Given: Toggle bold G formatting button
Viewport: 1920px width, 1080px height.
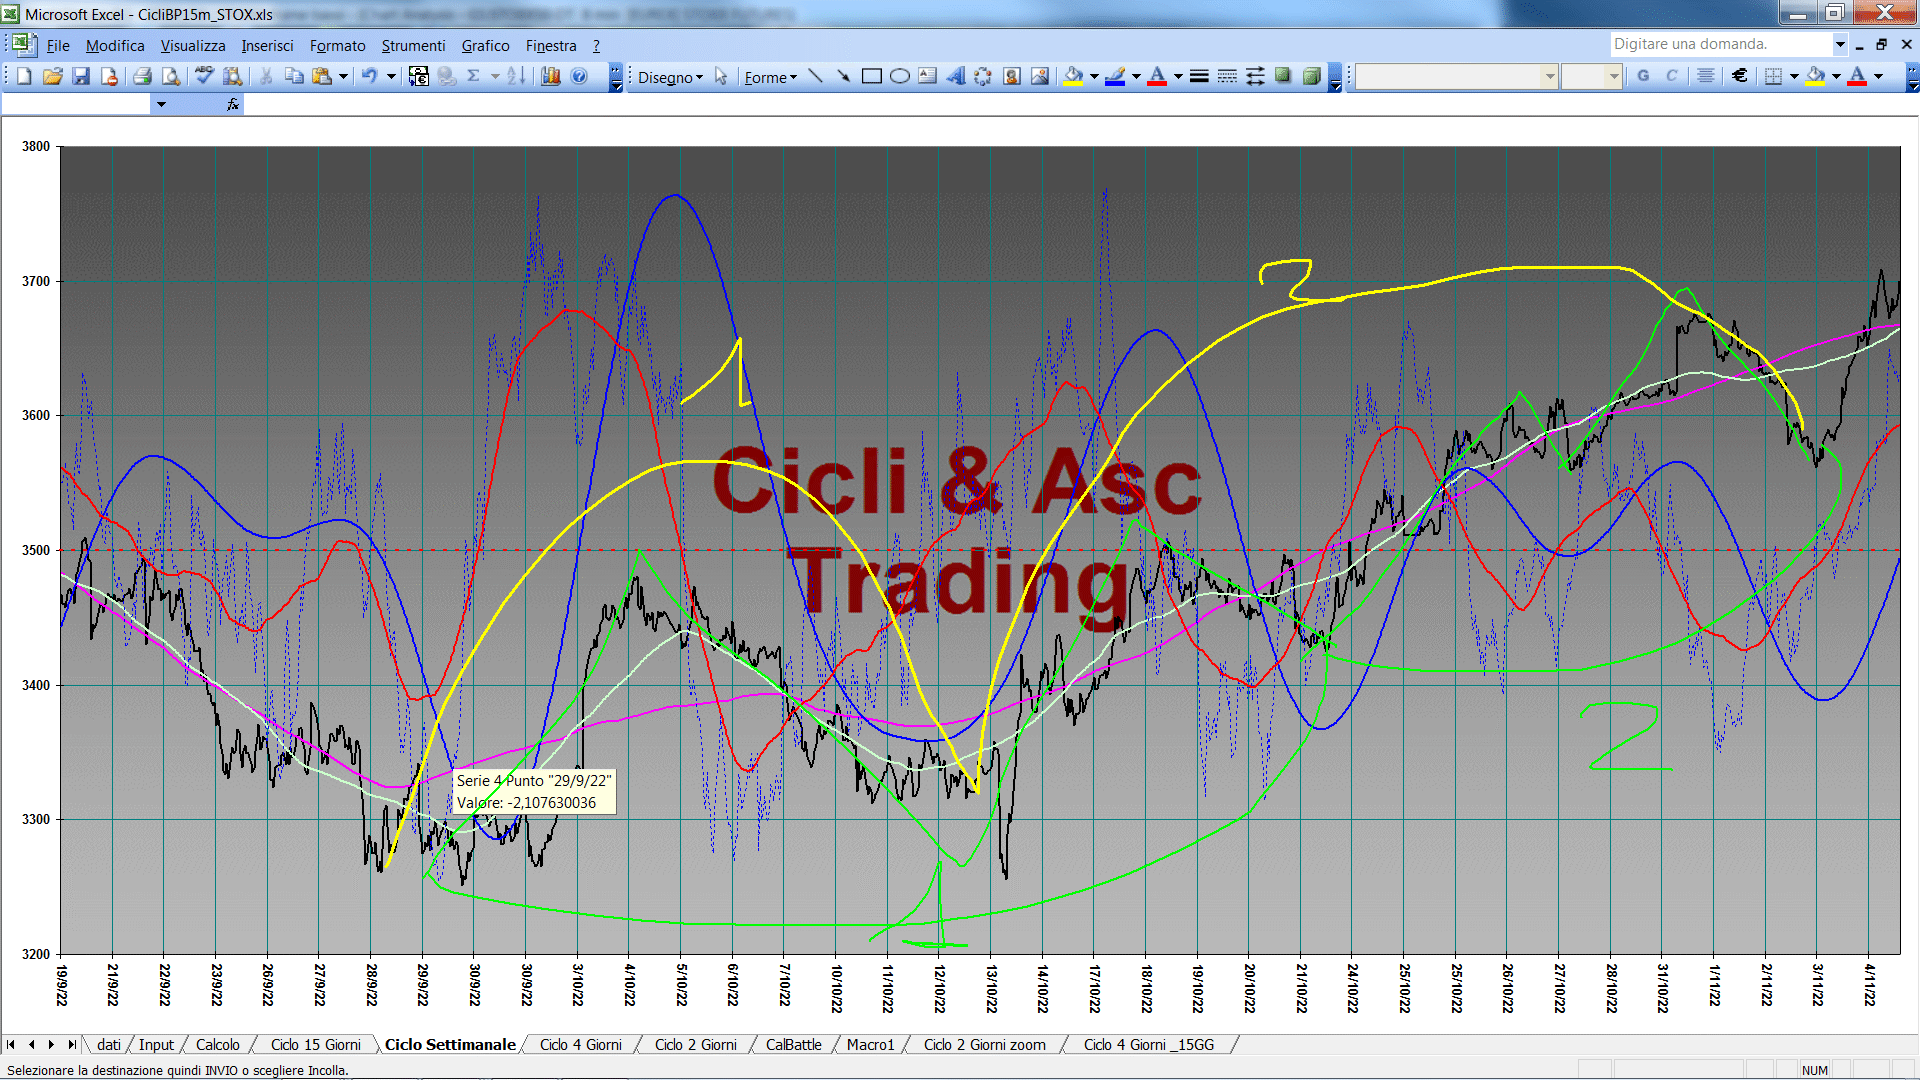Looking at the screenshot, I should point(1643,76).
